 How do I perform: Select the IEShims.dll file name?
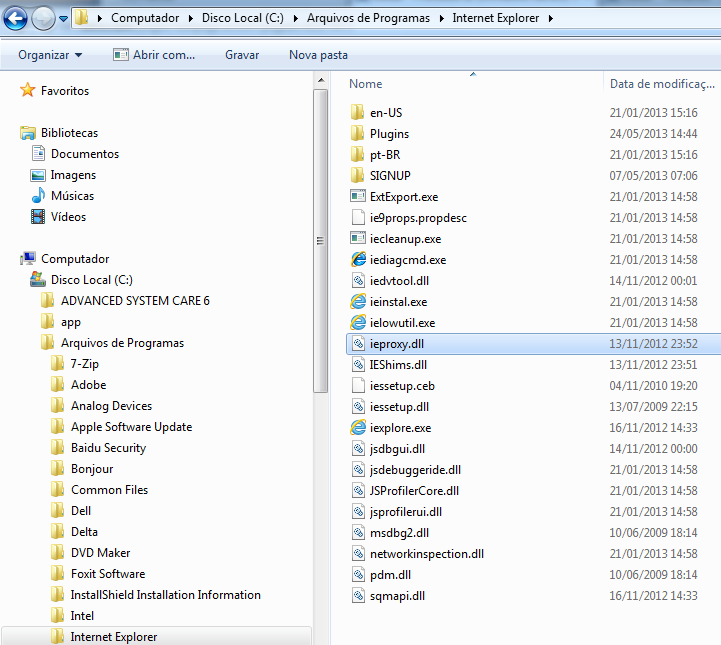pyautogui.click(x=398, y=365)
